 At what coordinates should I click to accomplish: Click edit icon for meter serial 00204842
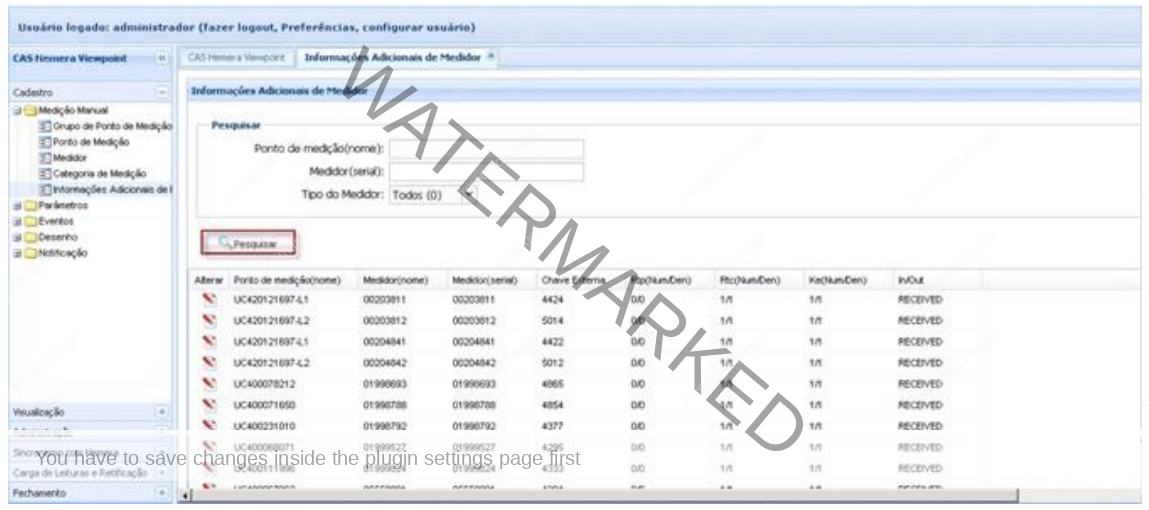pyautogui.click(x=211, y=360)
